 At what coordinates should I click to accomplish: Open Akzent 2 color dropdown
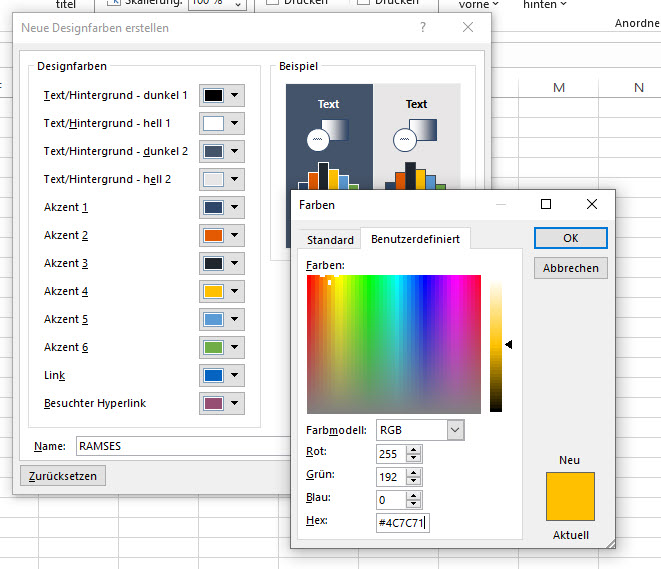(x=222, y=235)
